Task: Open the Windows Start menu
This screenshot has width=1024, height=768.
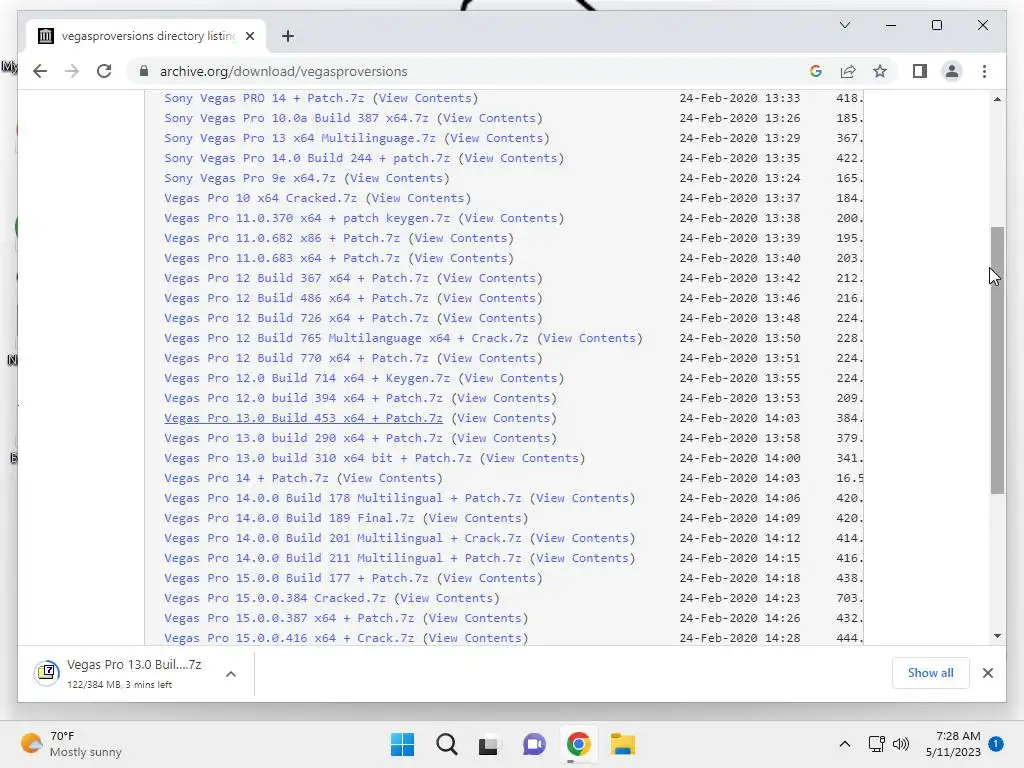Action: (x=402, y=744)
